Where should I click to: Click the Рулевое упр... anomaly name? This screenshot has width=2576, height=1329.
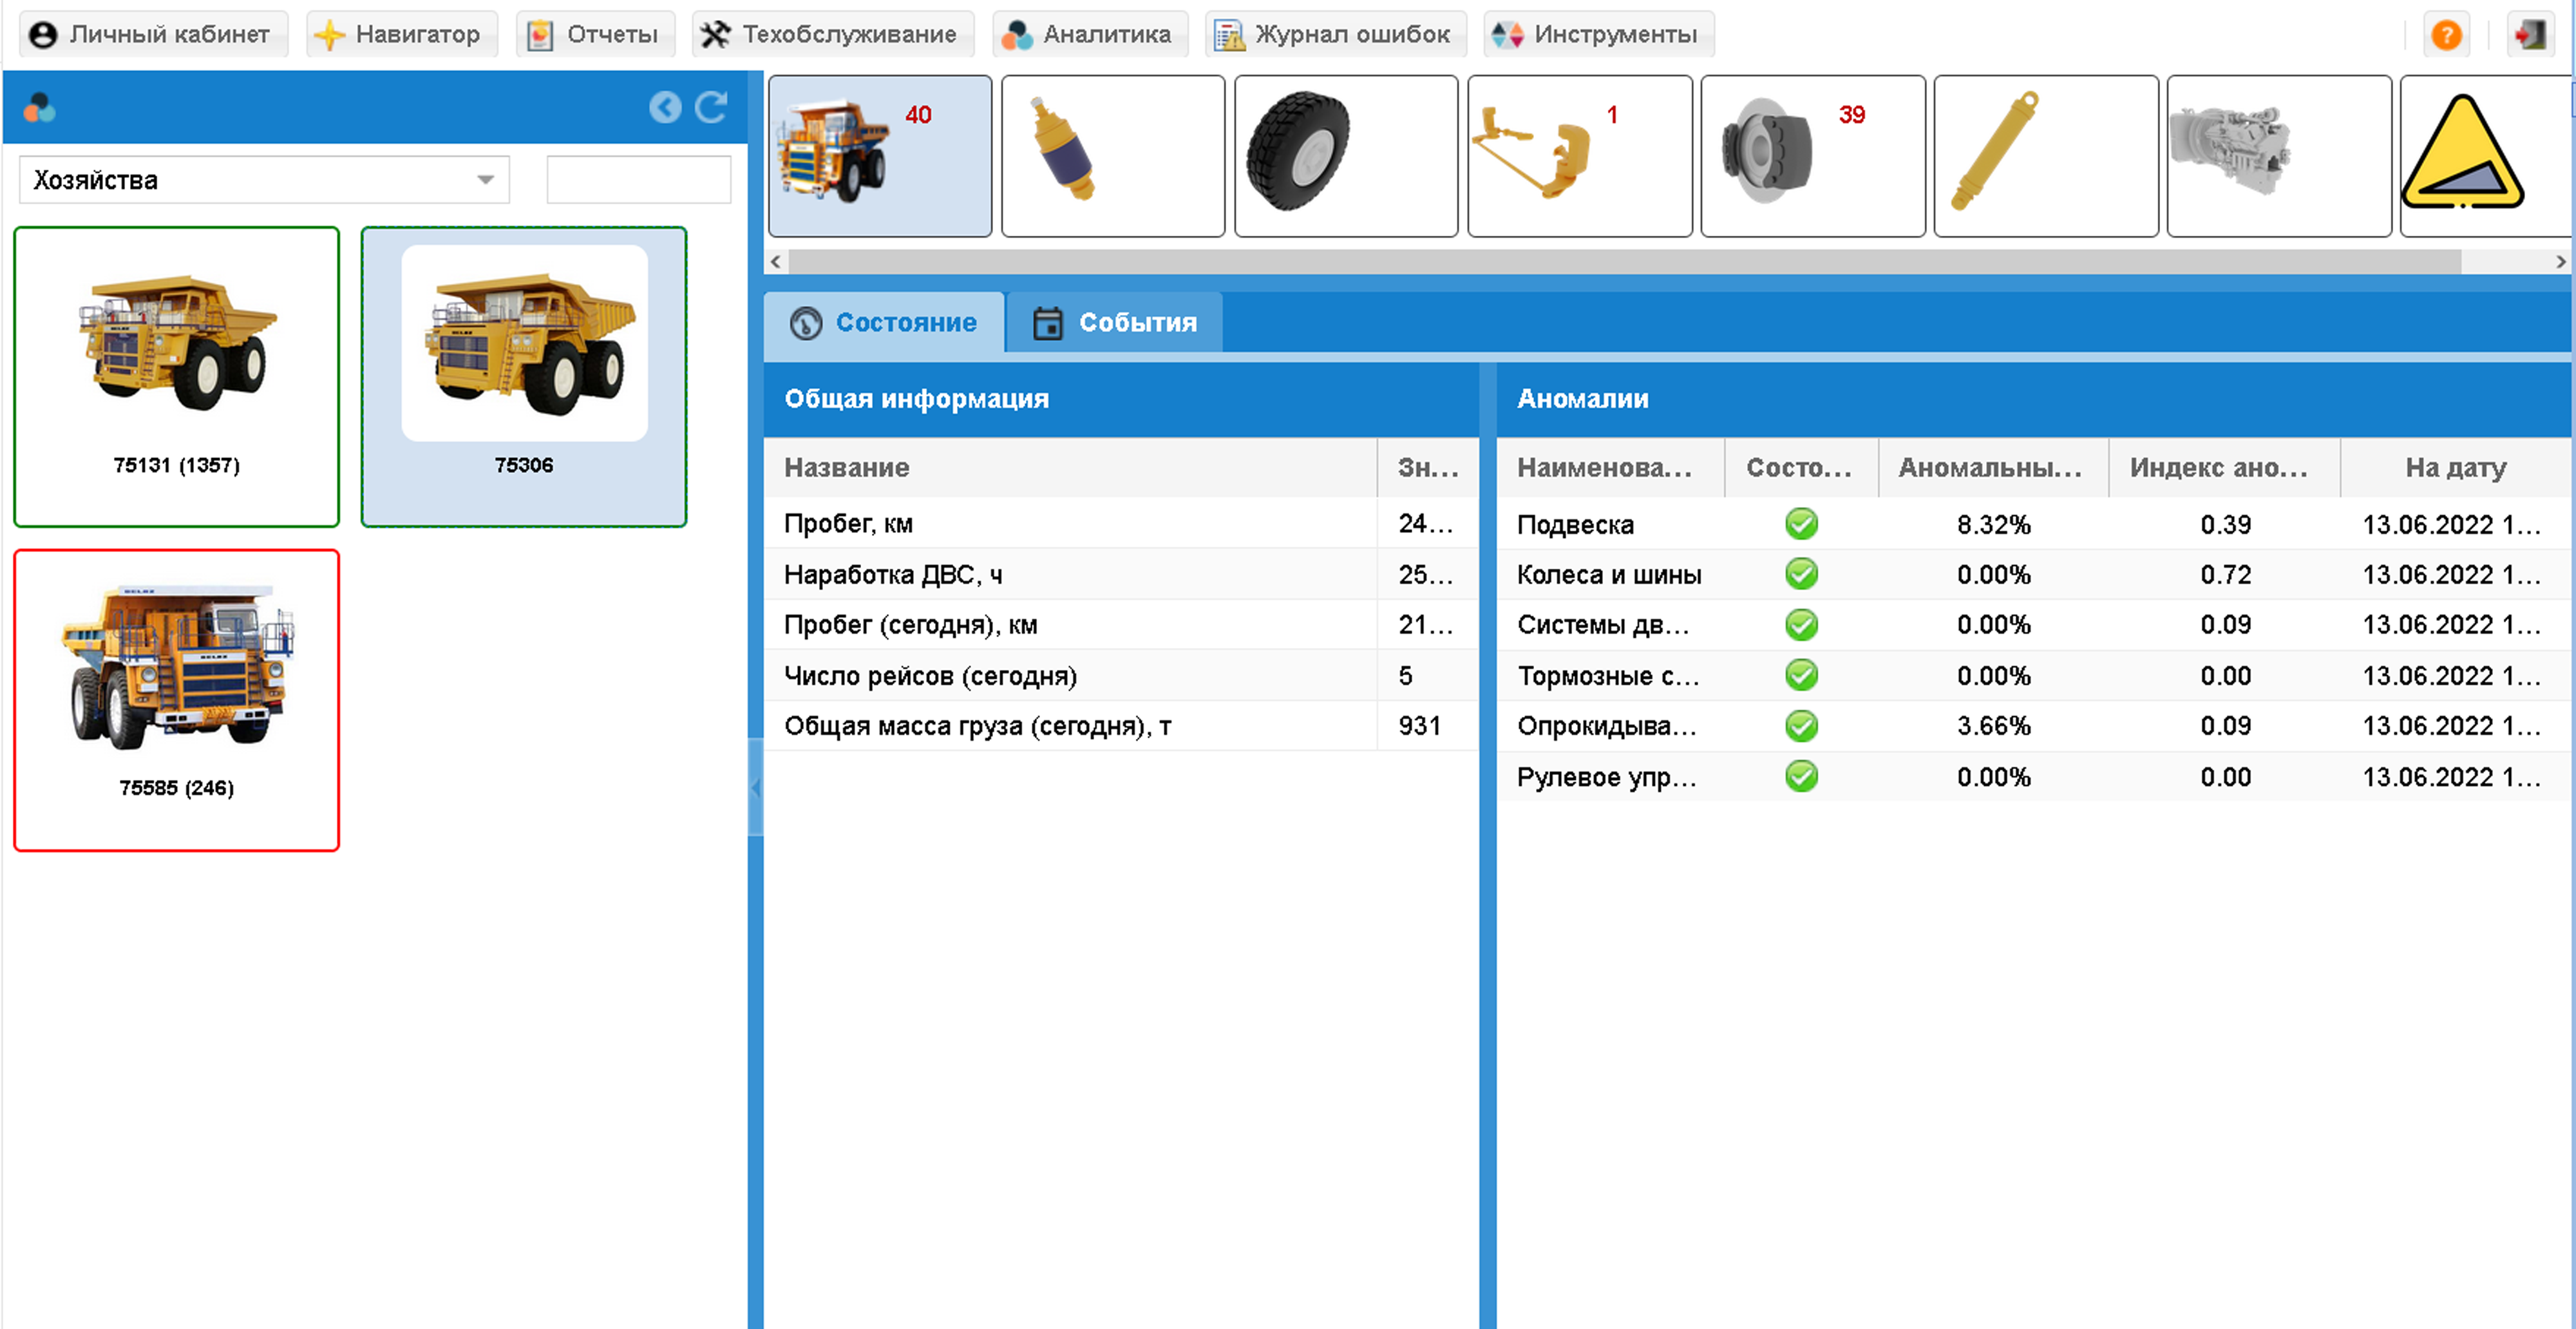pyautogui.click(x=1607, y=777)
